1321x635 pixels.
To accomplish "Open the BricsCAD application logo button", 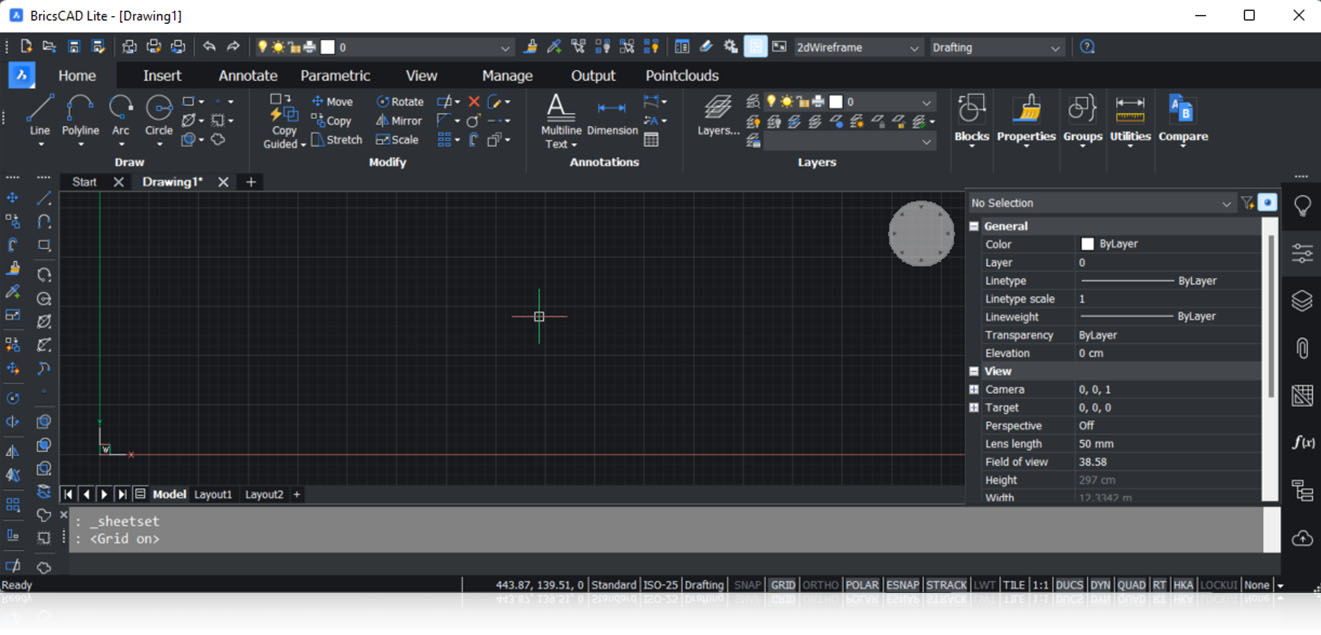I will 21,76.
